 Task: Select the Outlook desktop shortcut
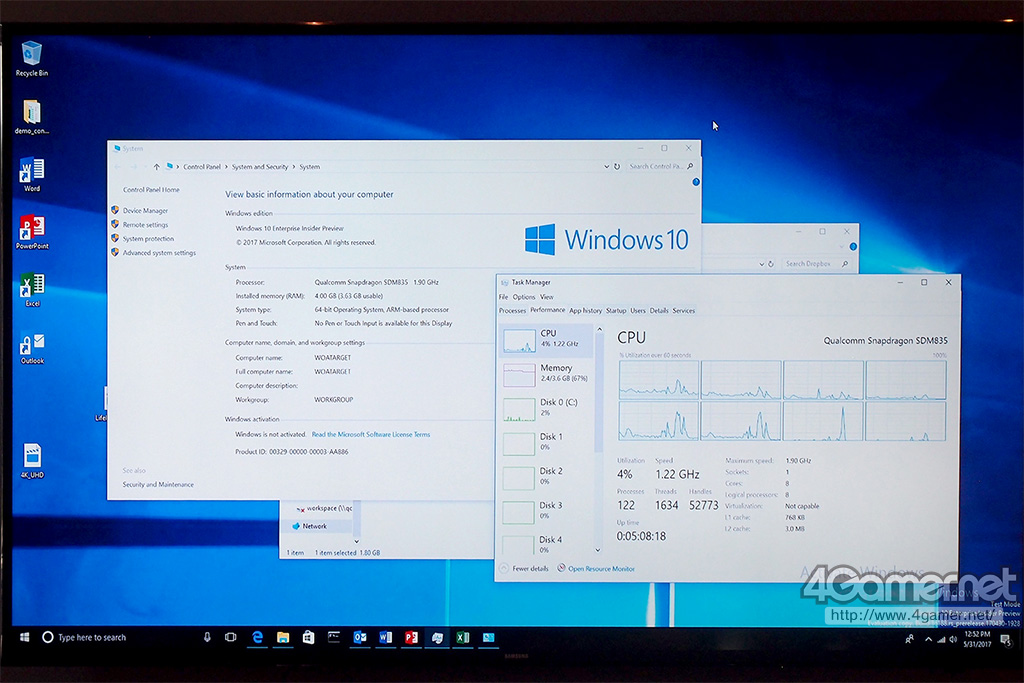point(31,347)
